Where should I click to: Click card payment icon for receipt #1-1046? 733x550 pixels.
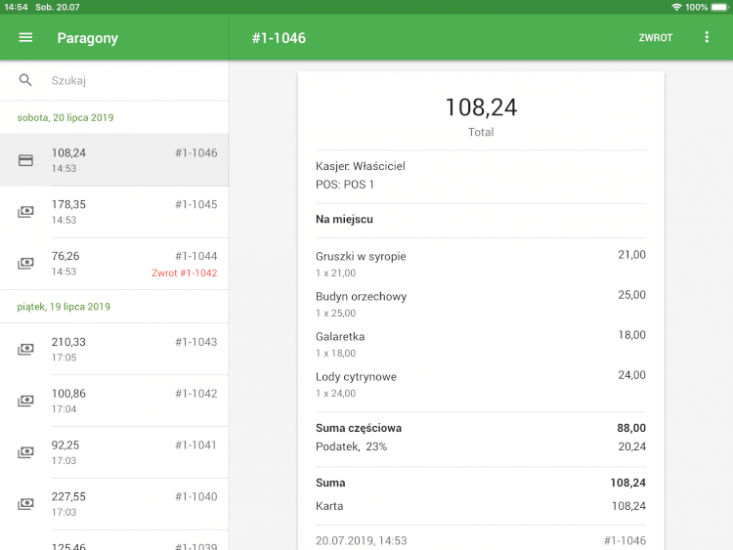point(26,160)
